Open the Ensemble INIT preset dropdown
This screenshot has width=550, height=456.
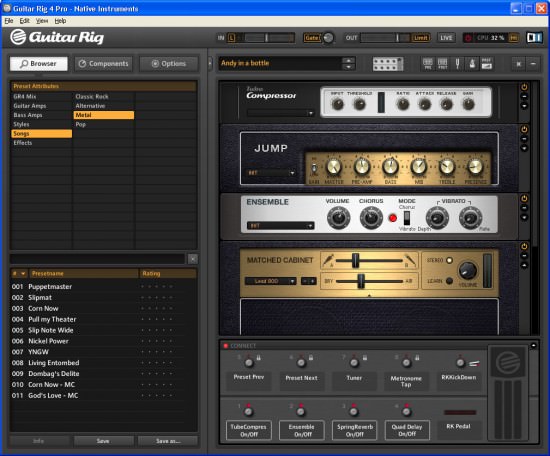(280, 226)
